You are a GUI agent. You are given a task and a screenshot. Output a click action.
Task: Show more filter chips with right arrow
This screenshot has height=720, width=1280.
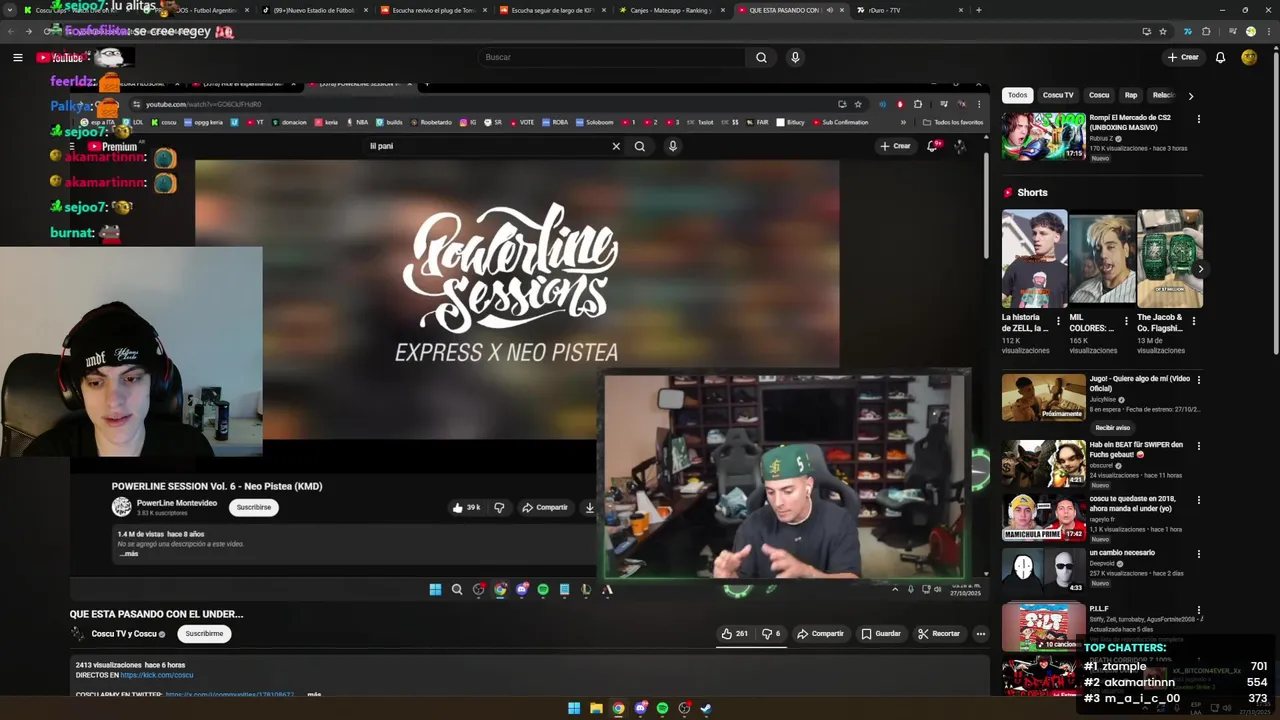click(x=1191, y=96)
